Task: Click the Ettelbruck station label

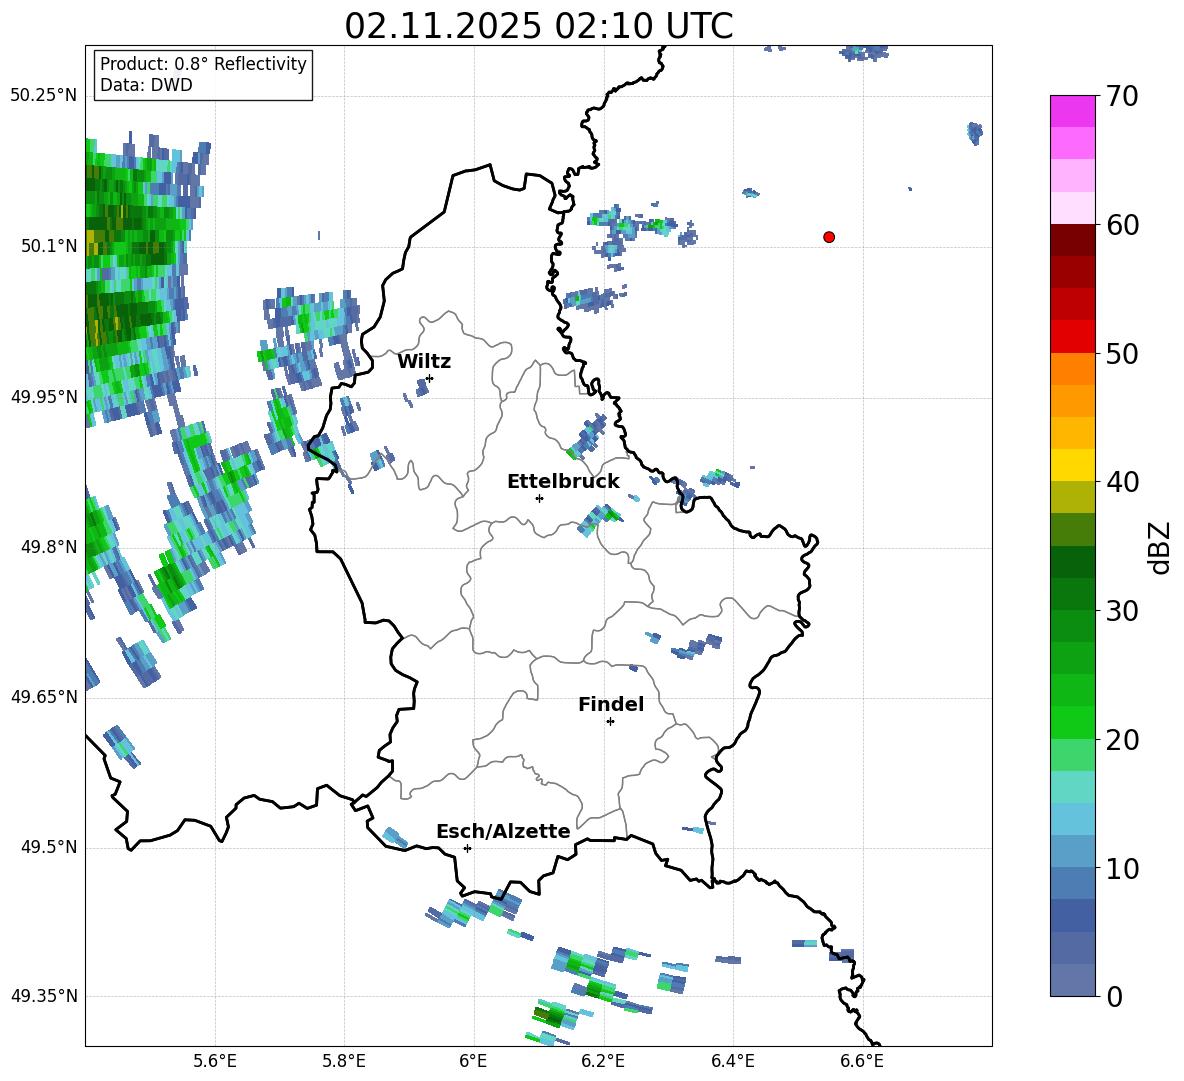Action: (563, 482)
